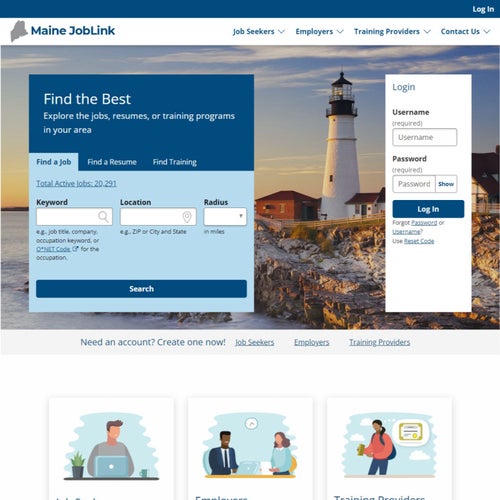This screenshot has height=500, width=500.
Task: Focus the Password input field
Action: pos(414,184)
